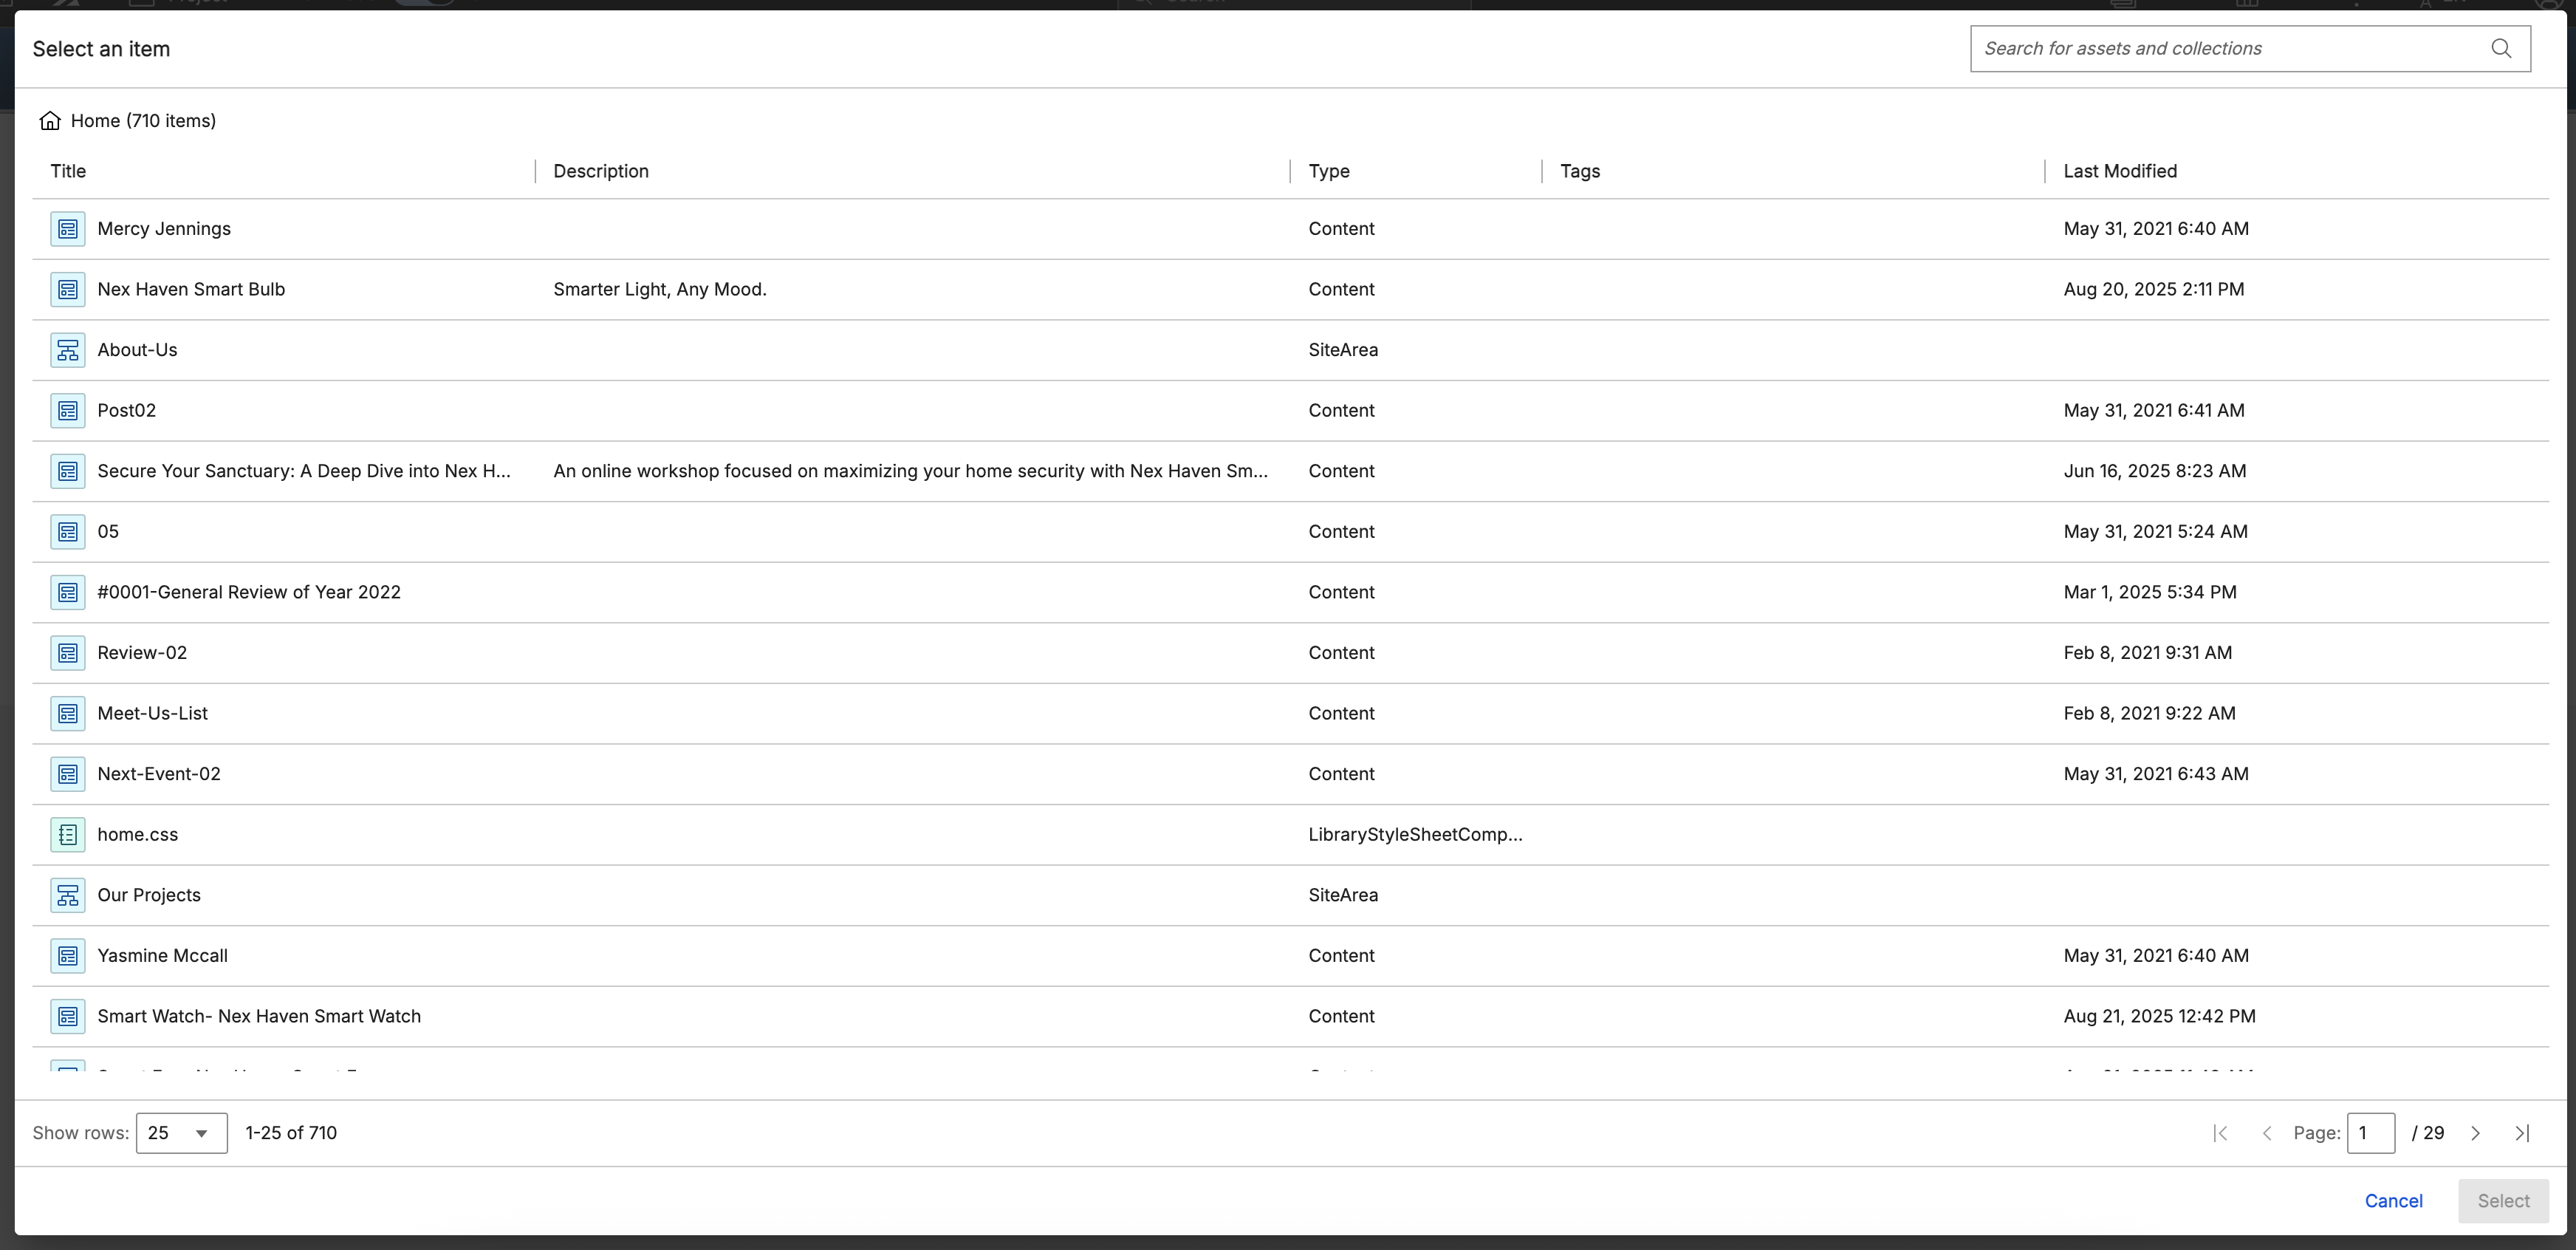Select the Review-02 content row
The width and height of the screenshot is (2576, 1250).
click(142, 653)
